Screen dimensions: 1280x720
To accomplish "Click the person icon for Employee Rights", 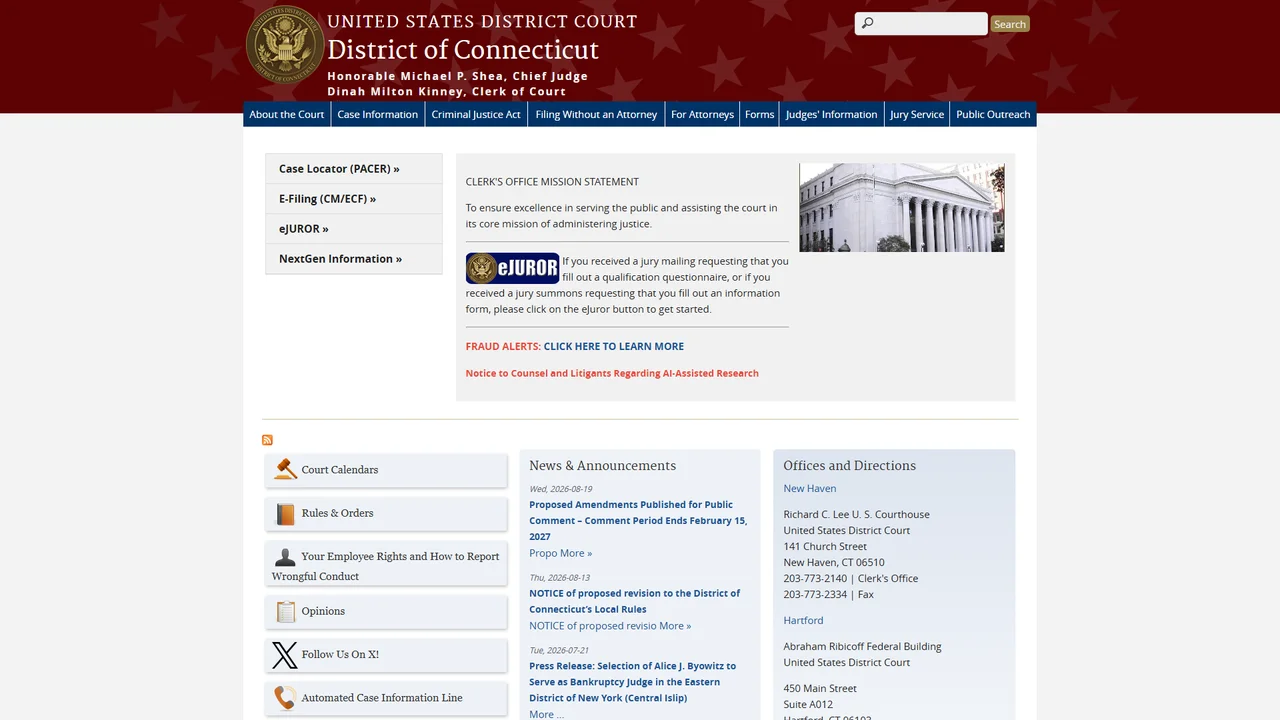I will (285, 557).
